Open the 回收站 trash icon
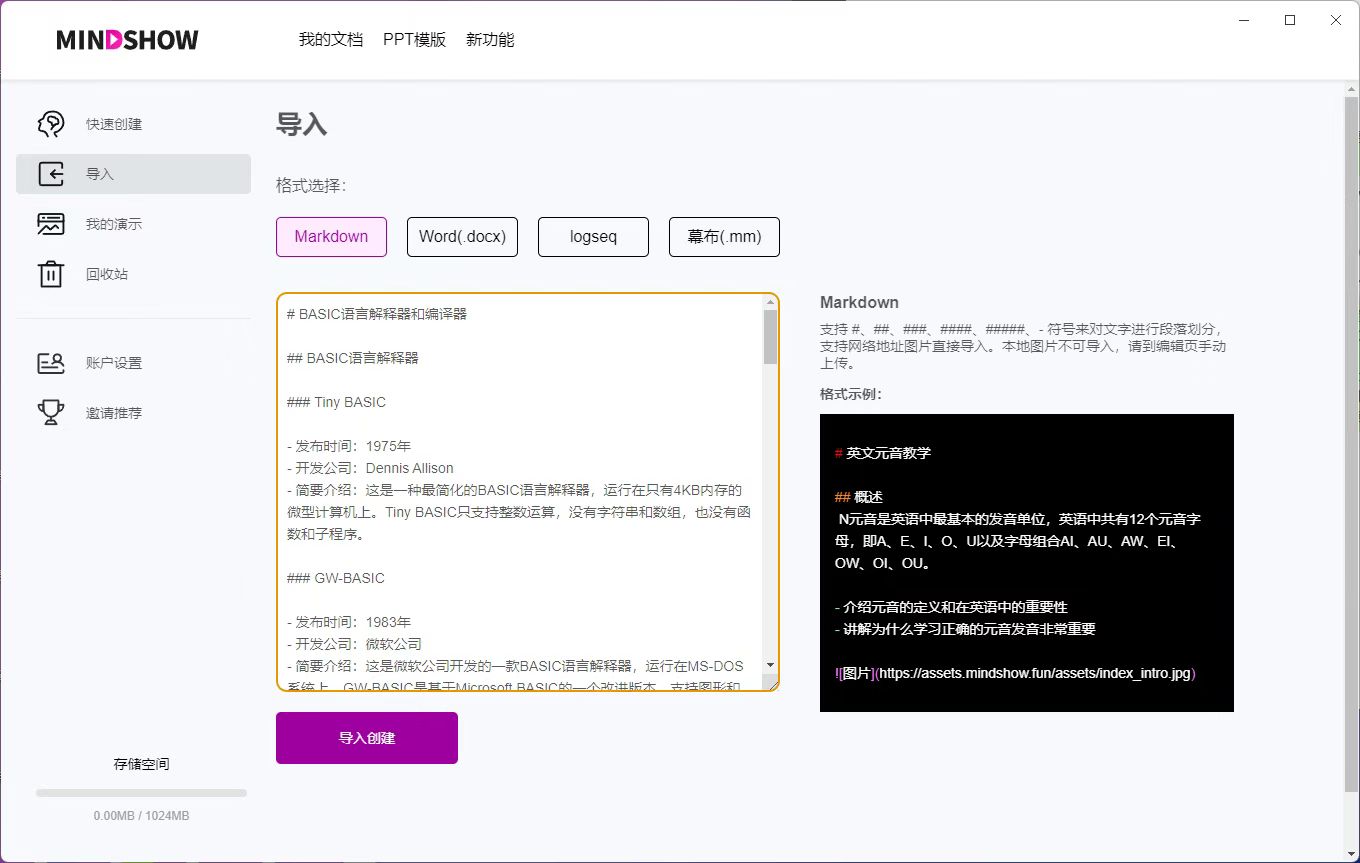1360x863 pixels. [x=50, y=273]
